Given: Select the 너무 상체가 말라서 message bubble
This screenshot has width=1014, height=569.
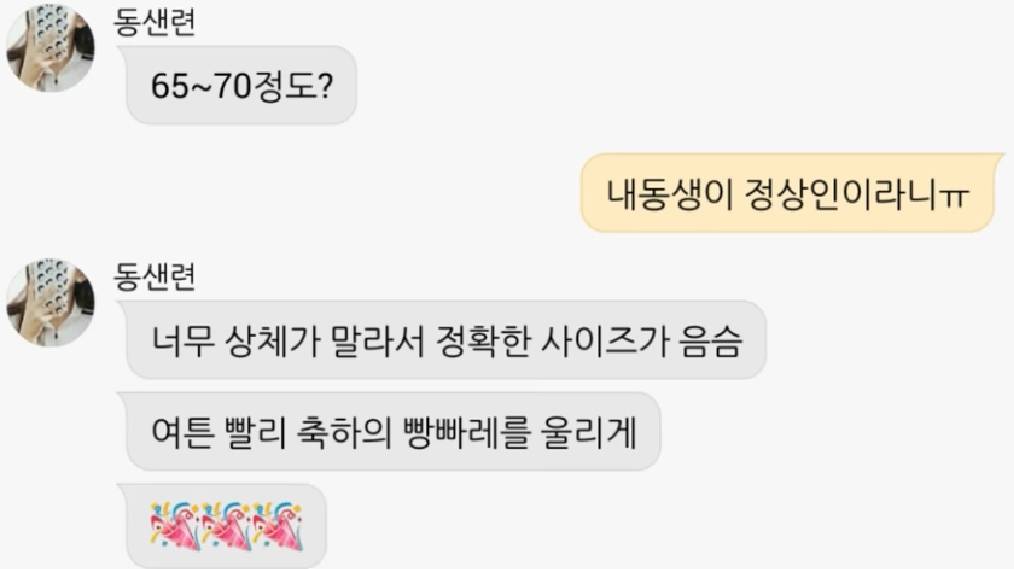Looking at the screenshot, I should click(446, 340).
